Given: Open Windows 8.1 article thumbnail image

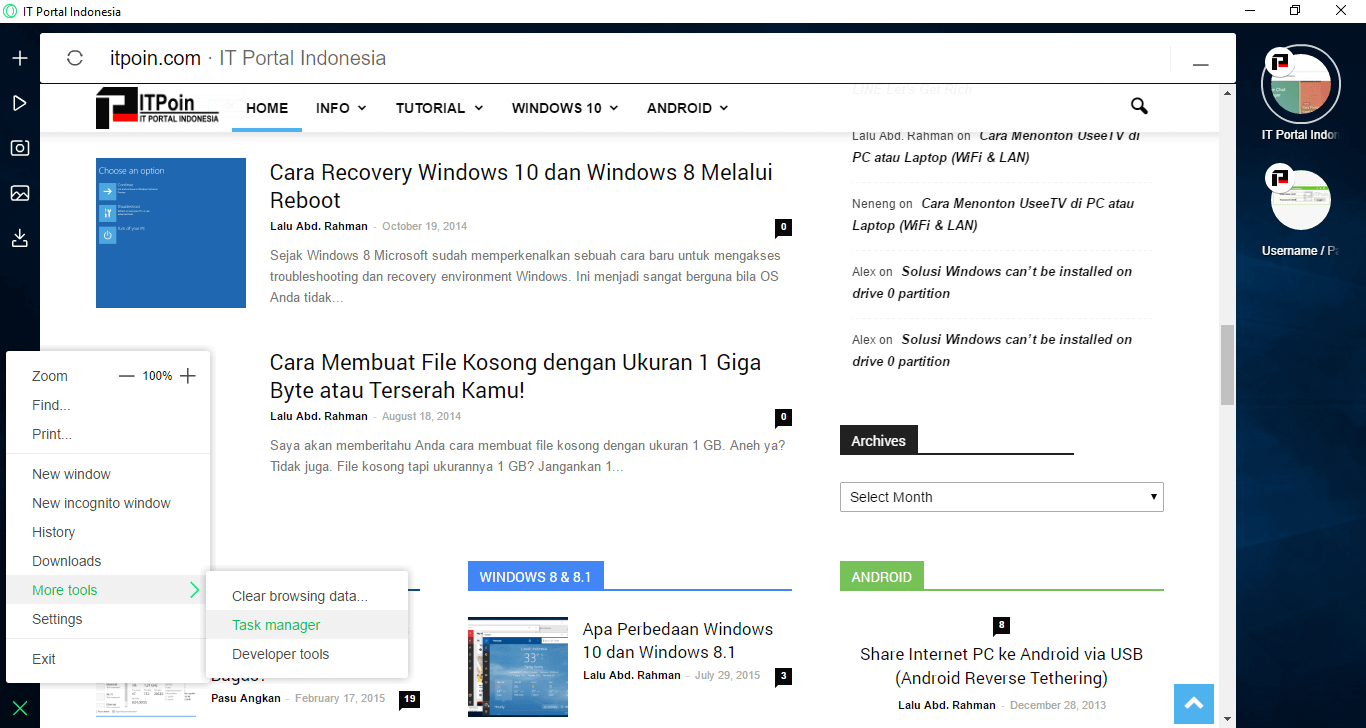Looking at the screenshot, I should click(518, 667).
